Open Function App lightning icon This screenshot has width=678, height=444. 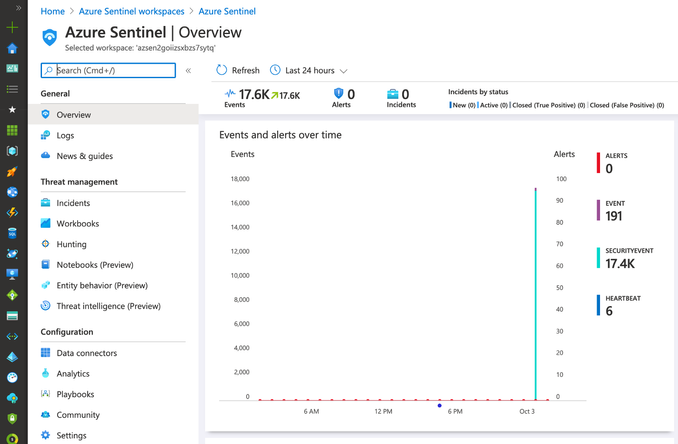[x=12, y=212]
